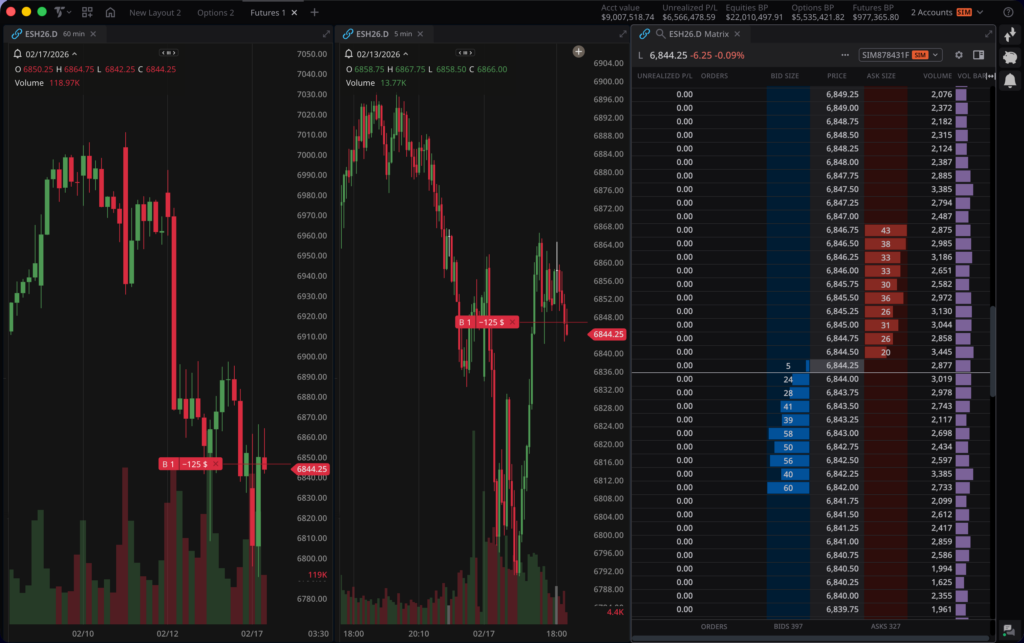Screen dimensions: 1024x643
Task: Open positions via the piggy bank sidebar icon
Action: [1010, 58]
